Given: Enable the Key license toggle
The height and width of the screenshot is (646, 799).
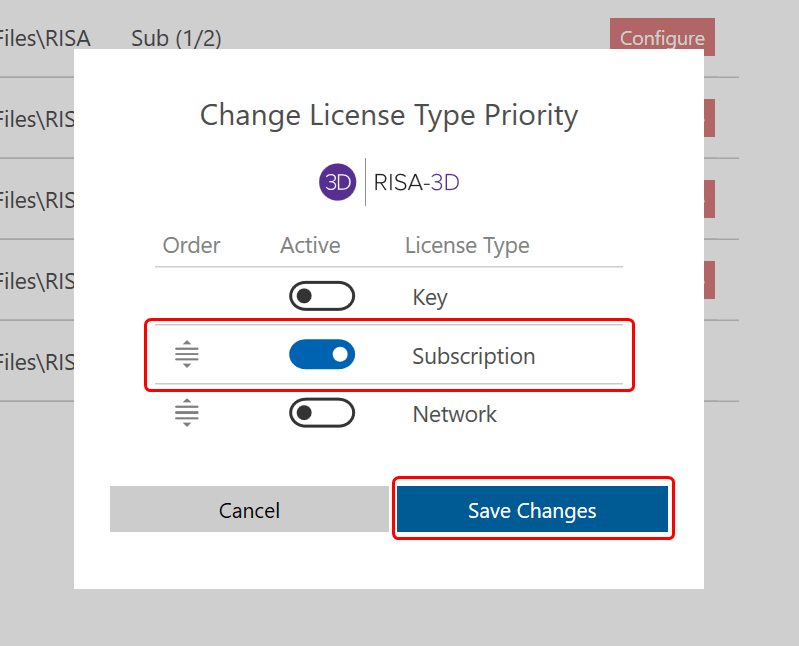Looking at the screenshot, I should click(x=322, y=297).
